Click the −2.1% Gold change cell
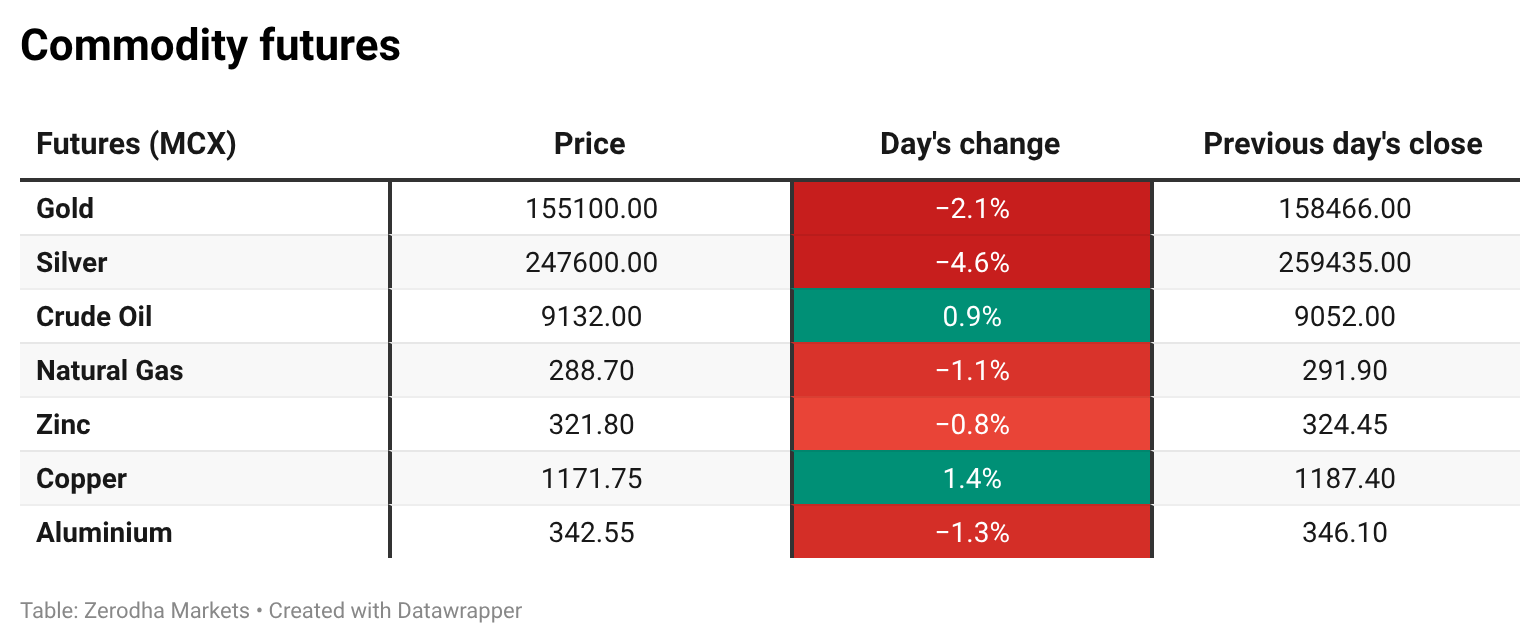The height and width of the screenshot is (644, 1540). [972, 208]
